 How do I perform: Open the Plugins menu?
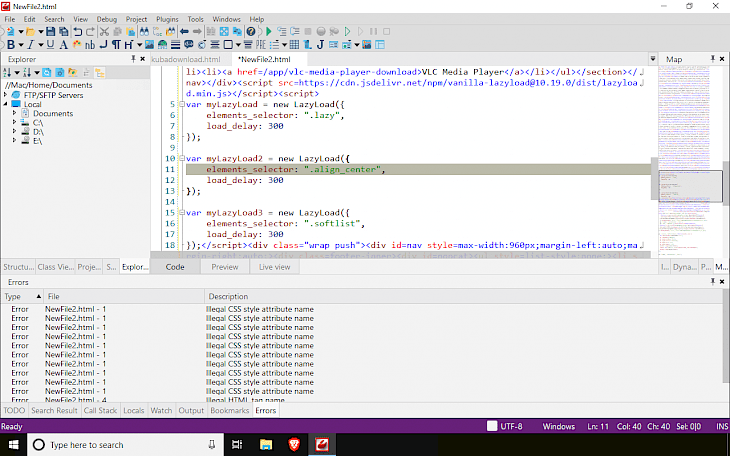[x=167, y=19]
